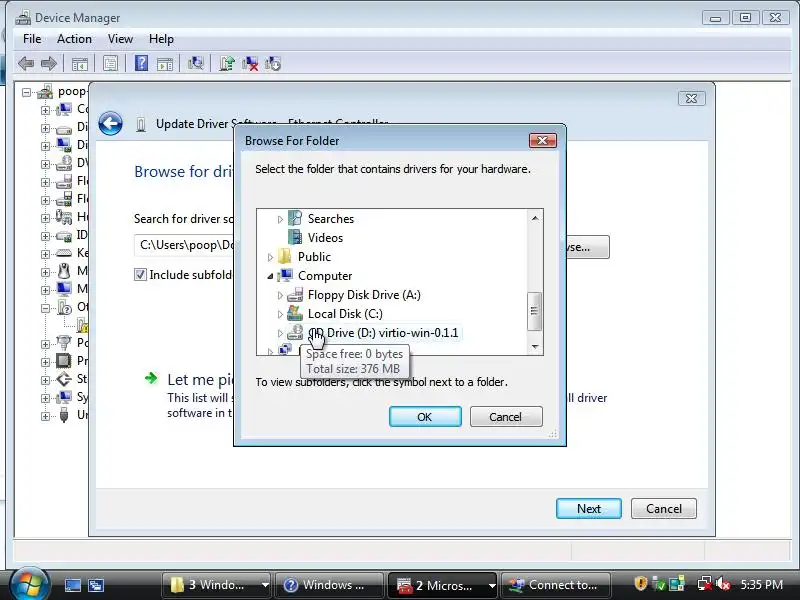Collapse the Other devices node in Device Manager

[x=45, y=308]
